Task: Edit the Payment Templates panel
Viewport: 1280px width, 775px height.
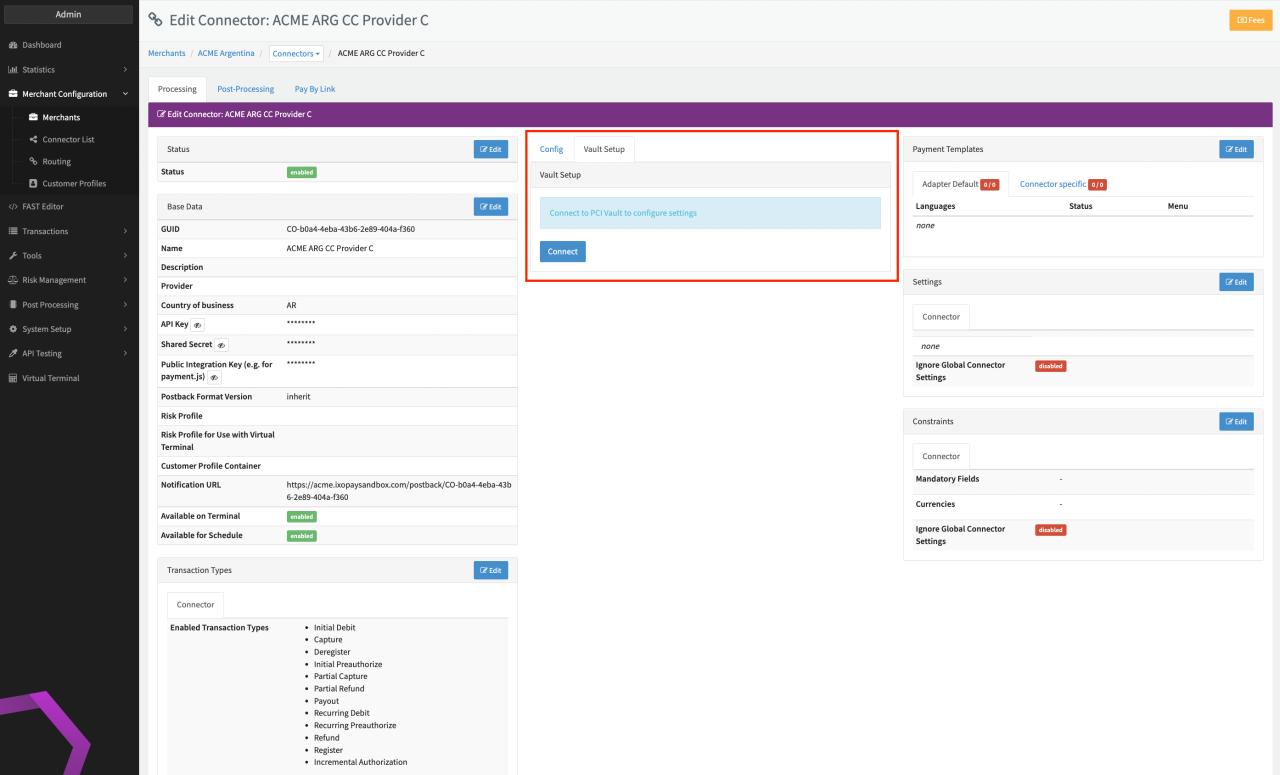Action: 1236,149
